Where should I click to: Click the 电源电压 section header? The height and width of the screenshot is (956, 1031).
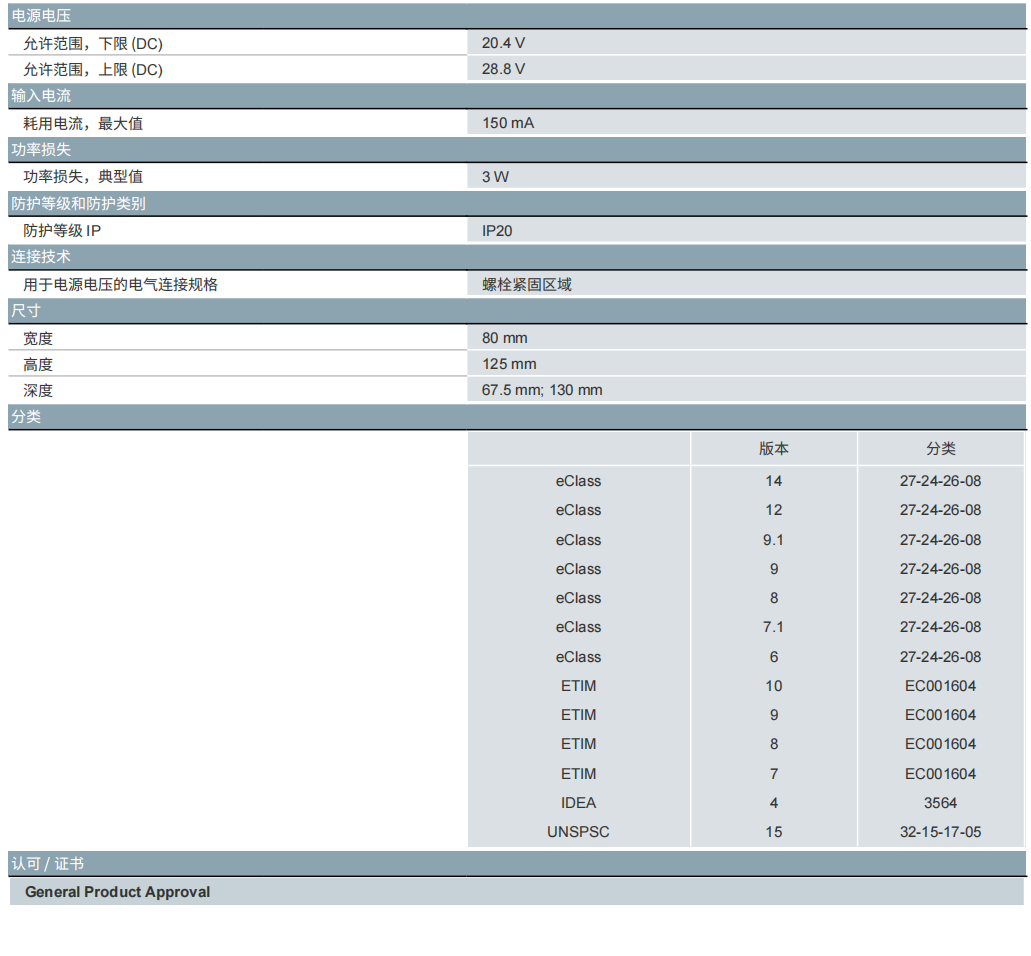coord(41,16)
